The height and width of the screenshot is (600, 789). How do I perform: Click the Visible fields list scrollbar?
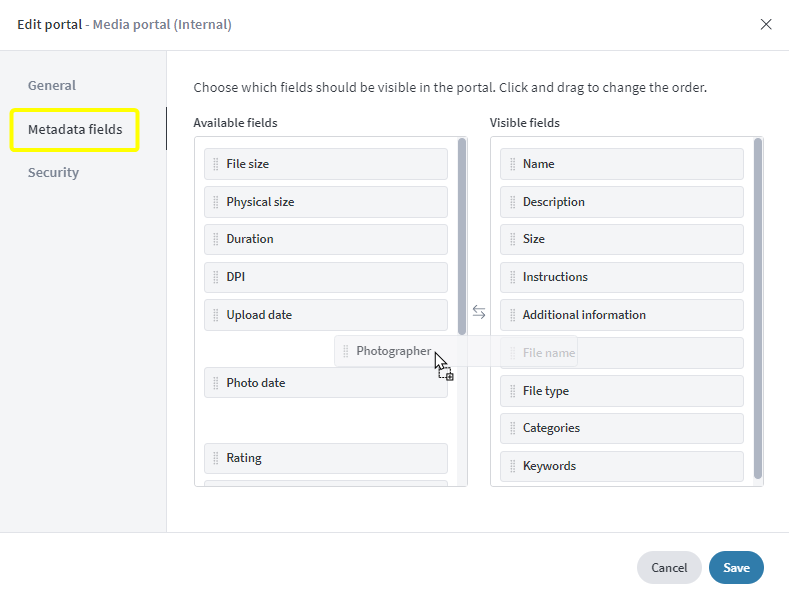coord(758,309)
